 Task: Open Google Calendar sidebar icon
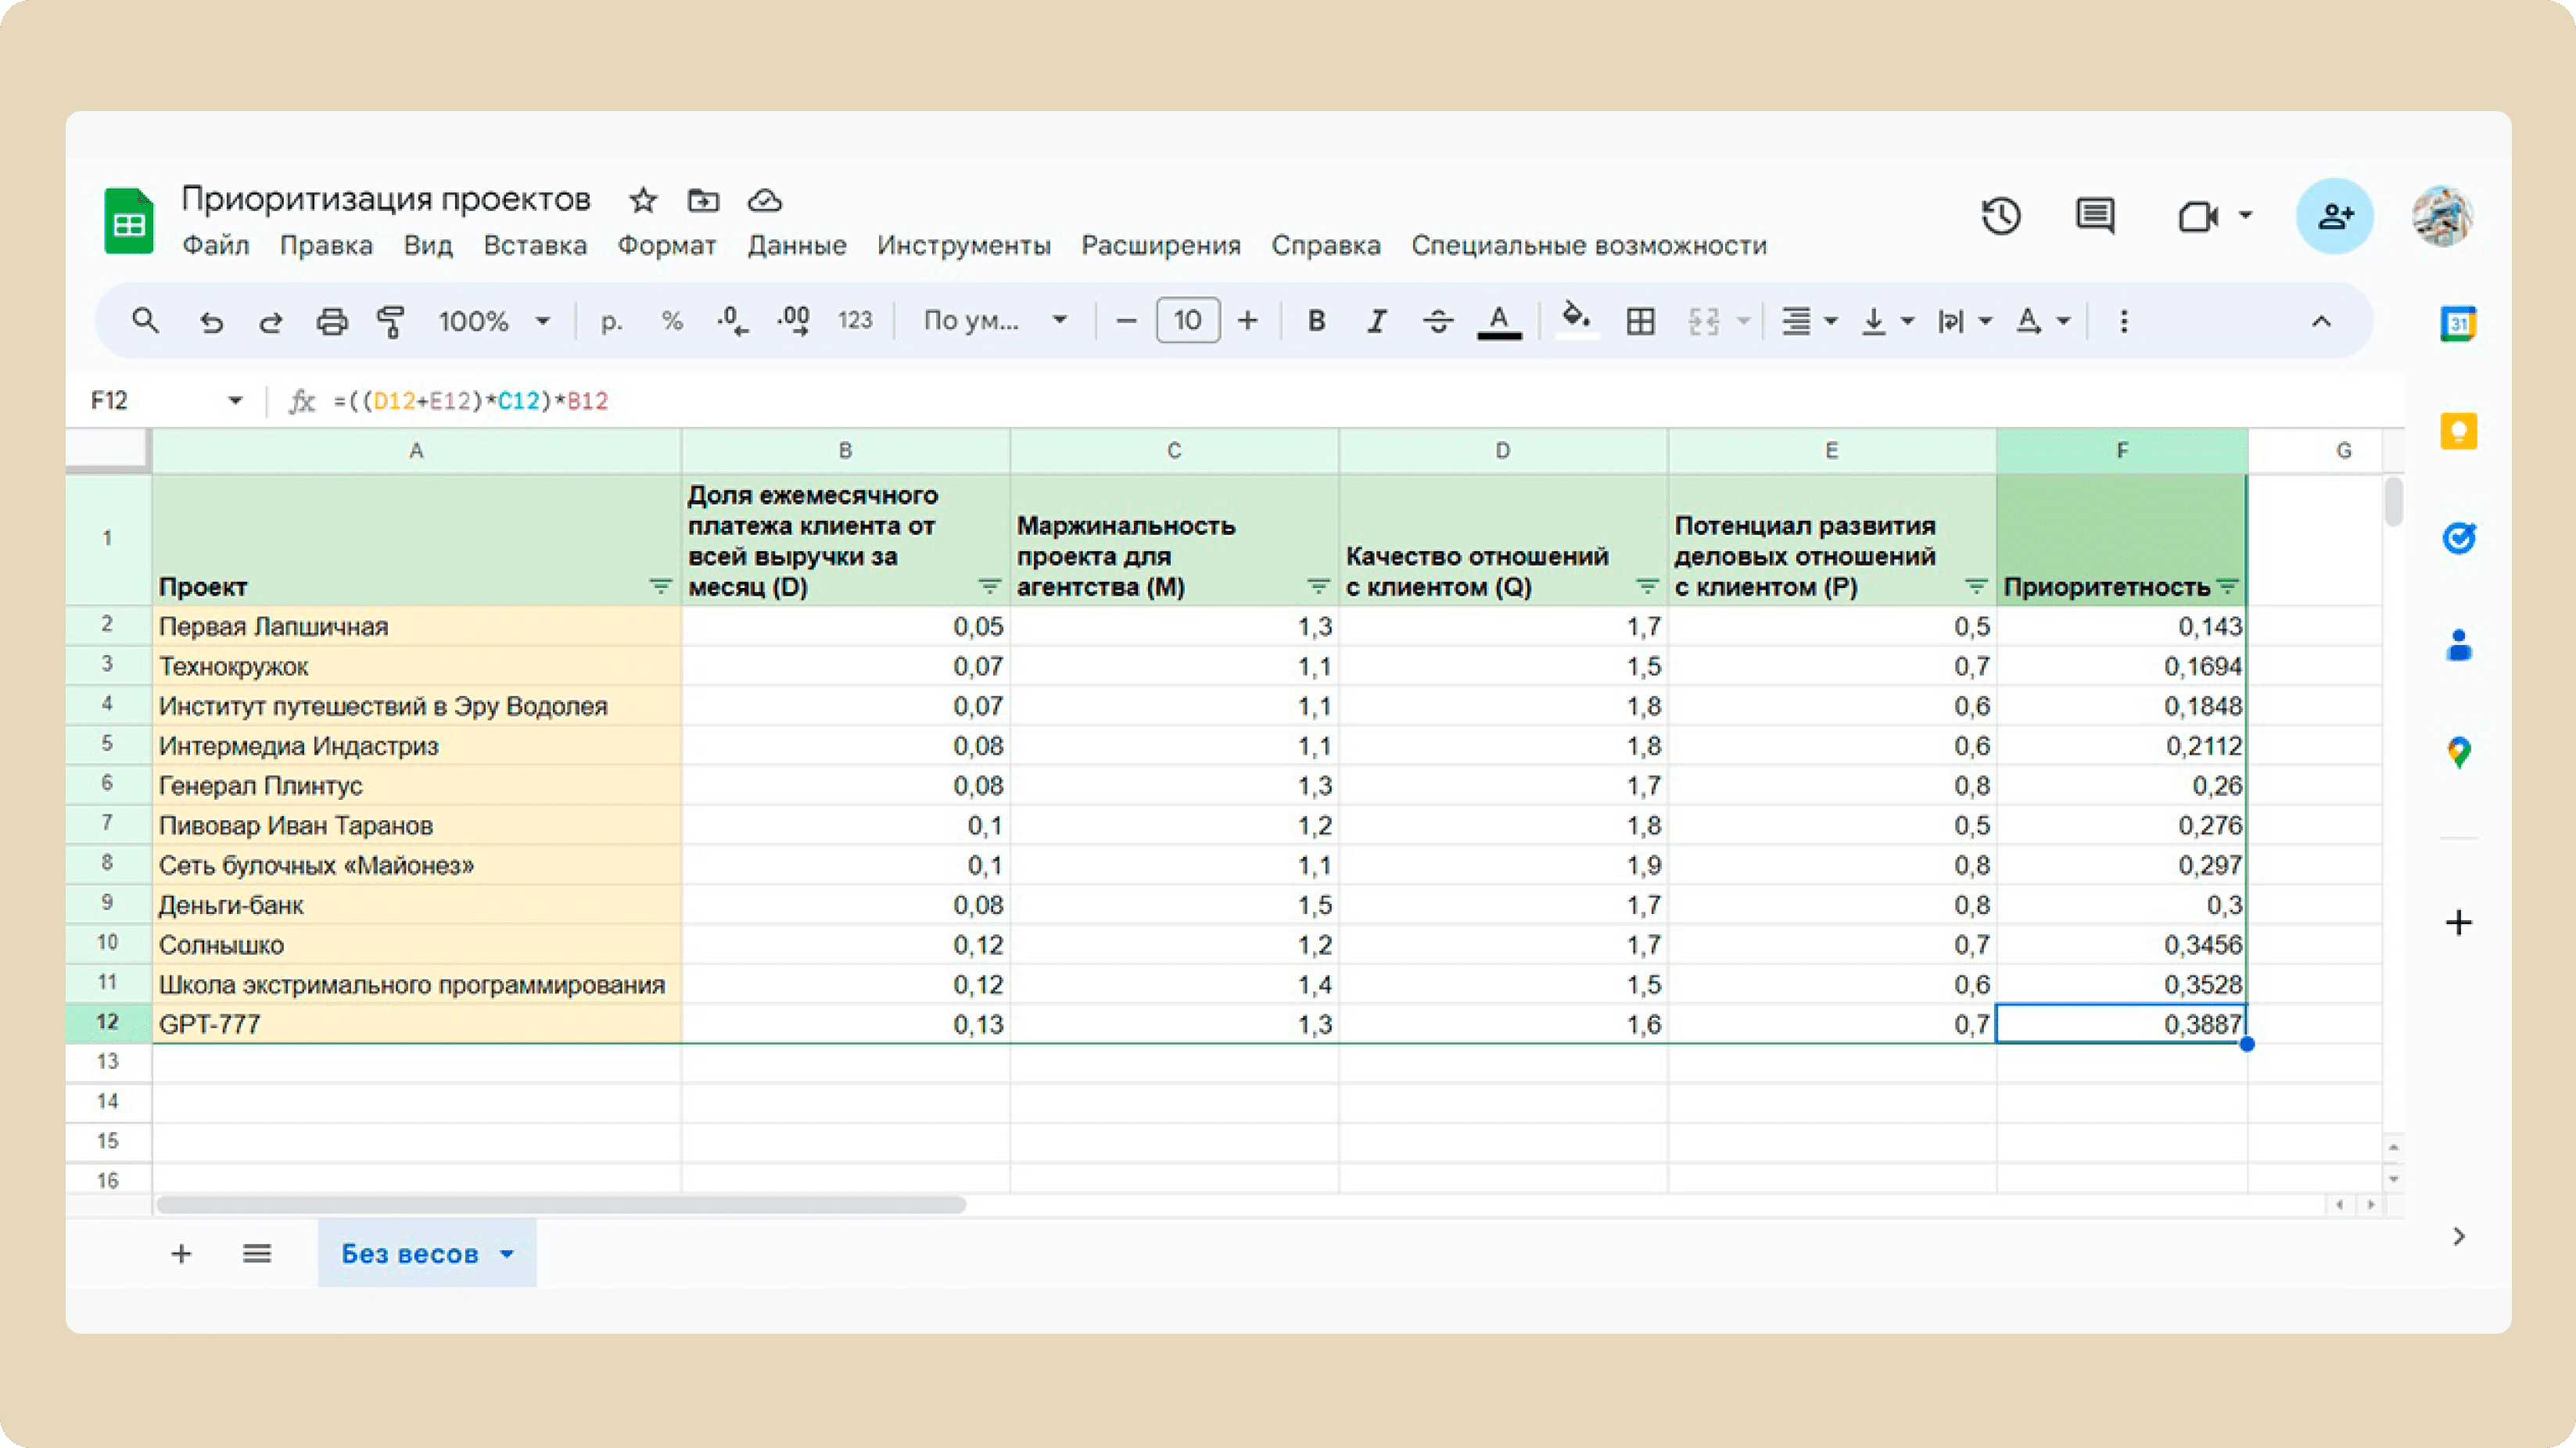[2458, 324]
